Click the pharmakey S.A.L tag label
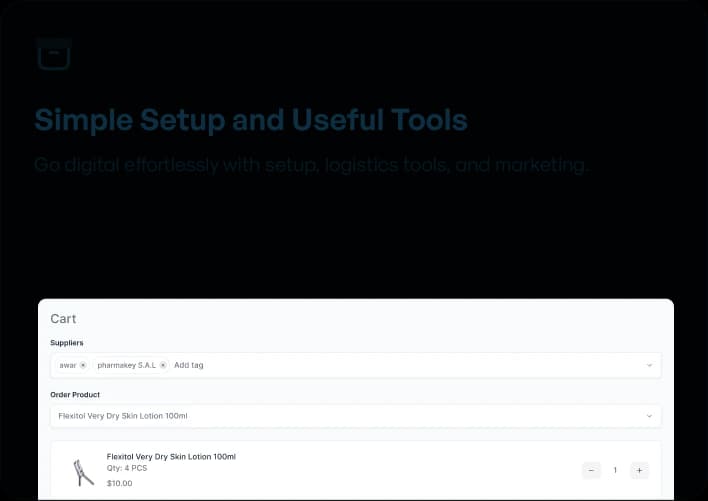708x501 pixels. coord(126,365)
